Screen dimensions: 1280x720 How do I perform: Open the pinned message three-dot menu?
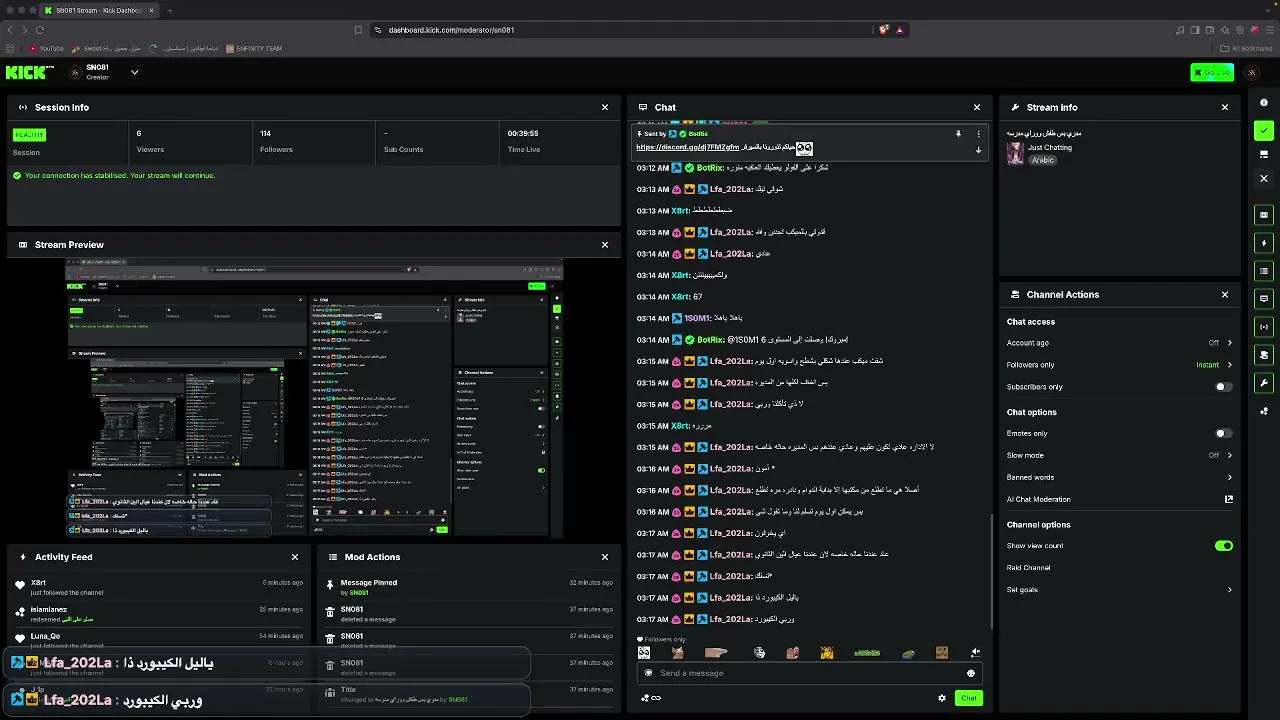978,134
